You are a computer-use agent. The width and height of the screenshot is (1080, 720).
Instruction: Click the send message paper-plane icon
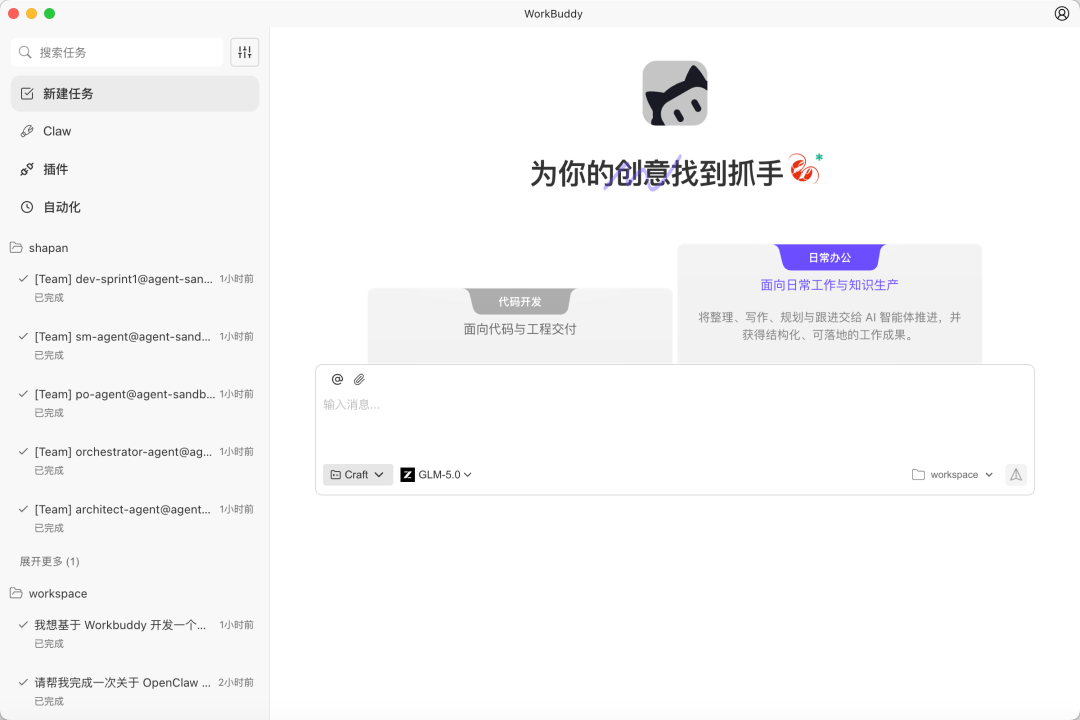pyautogui.click(x=1016, y=474)
